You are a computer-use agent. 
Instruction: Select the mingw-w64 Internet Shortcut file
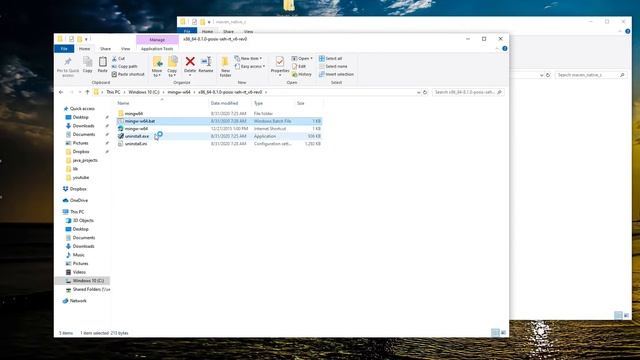coord(219,129)
